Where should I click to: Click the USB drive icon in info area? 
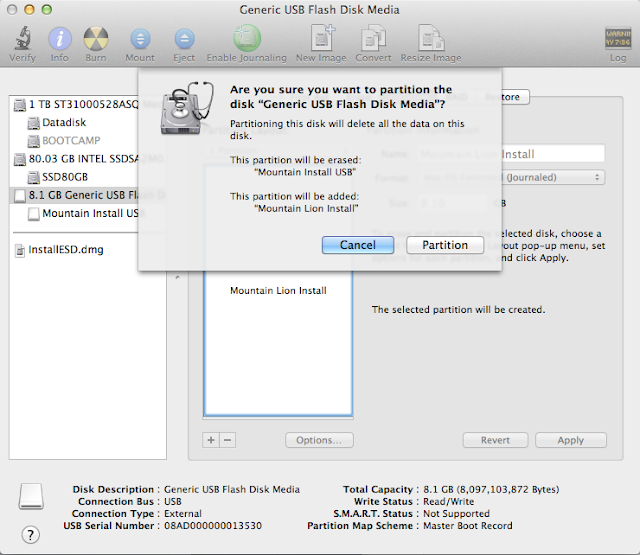coord(31,496)
